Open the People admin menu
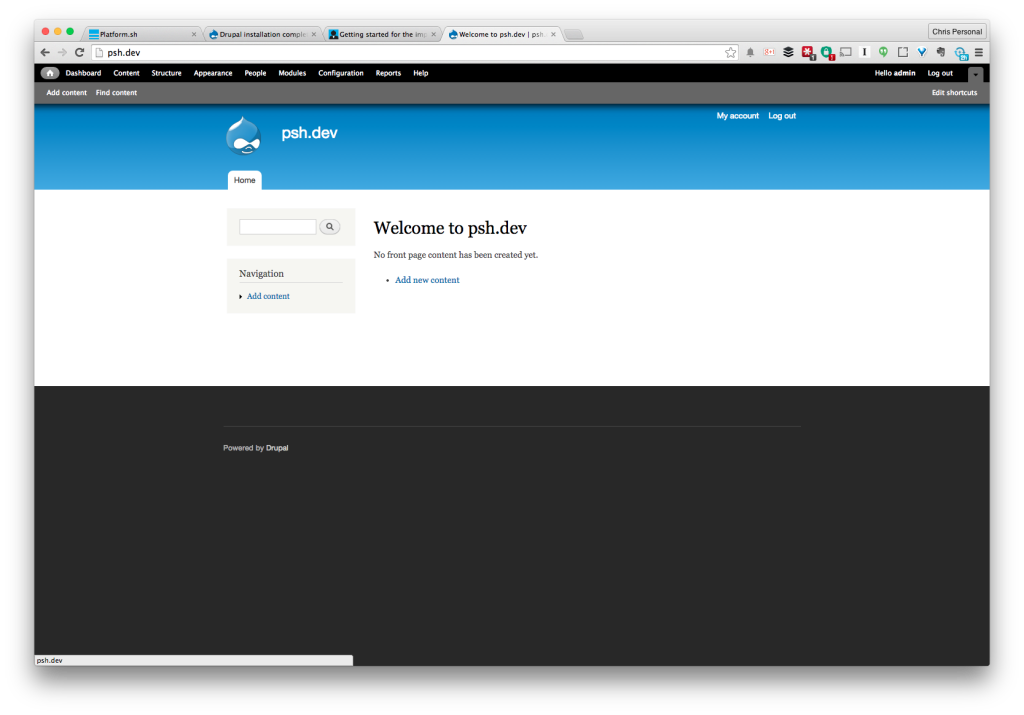Viewport: 1024px width, 715px height. 255,73
